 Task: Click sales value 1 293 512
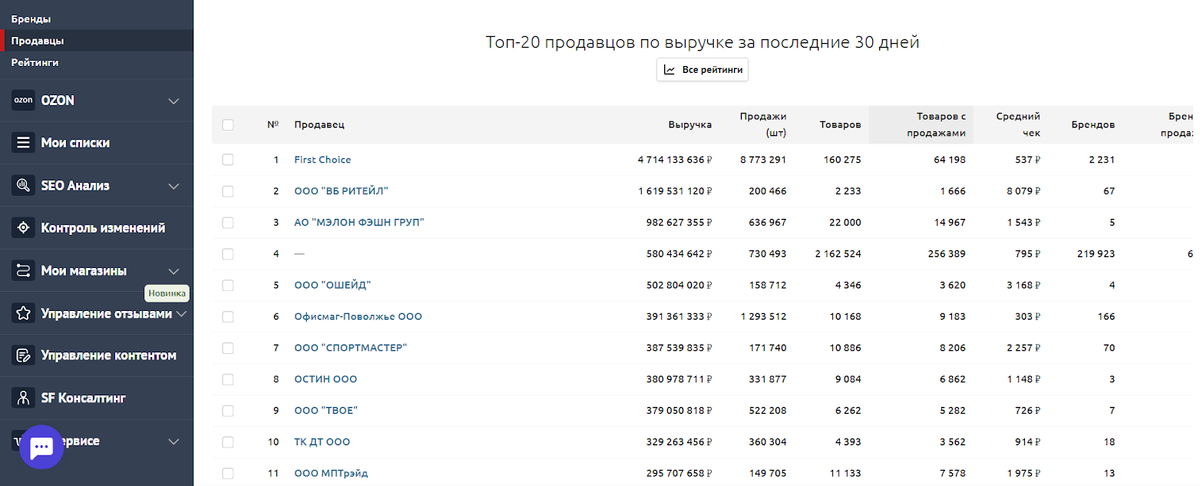coord(762,316)
